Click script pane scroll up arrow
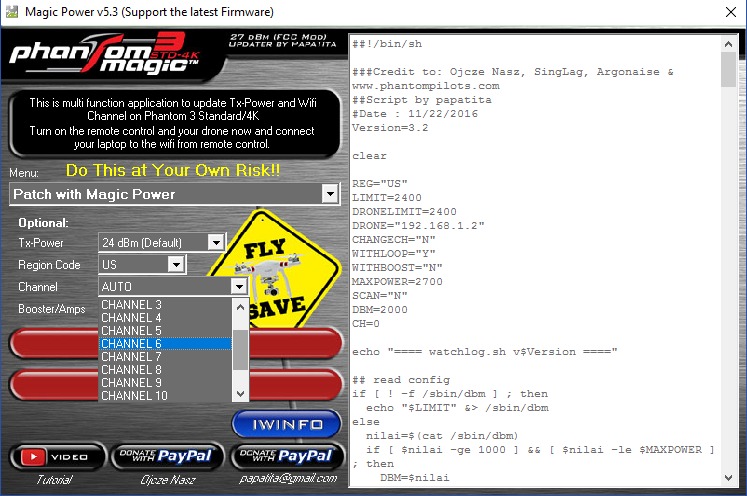 [x=728, y=44]
